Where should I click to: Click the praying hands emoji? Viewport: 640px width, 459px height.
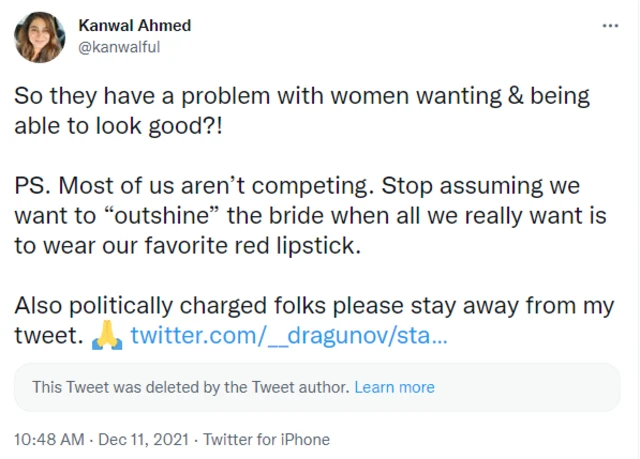pyautogui.click(x=106, y=336)
